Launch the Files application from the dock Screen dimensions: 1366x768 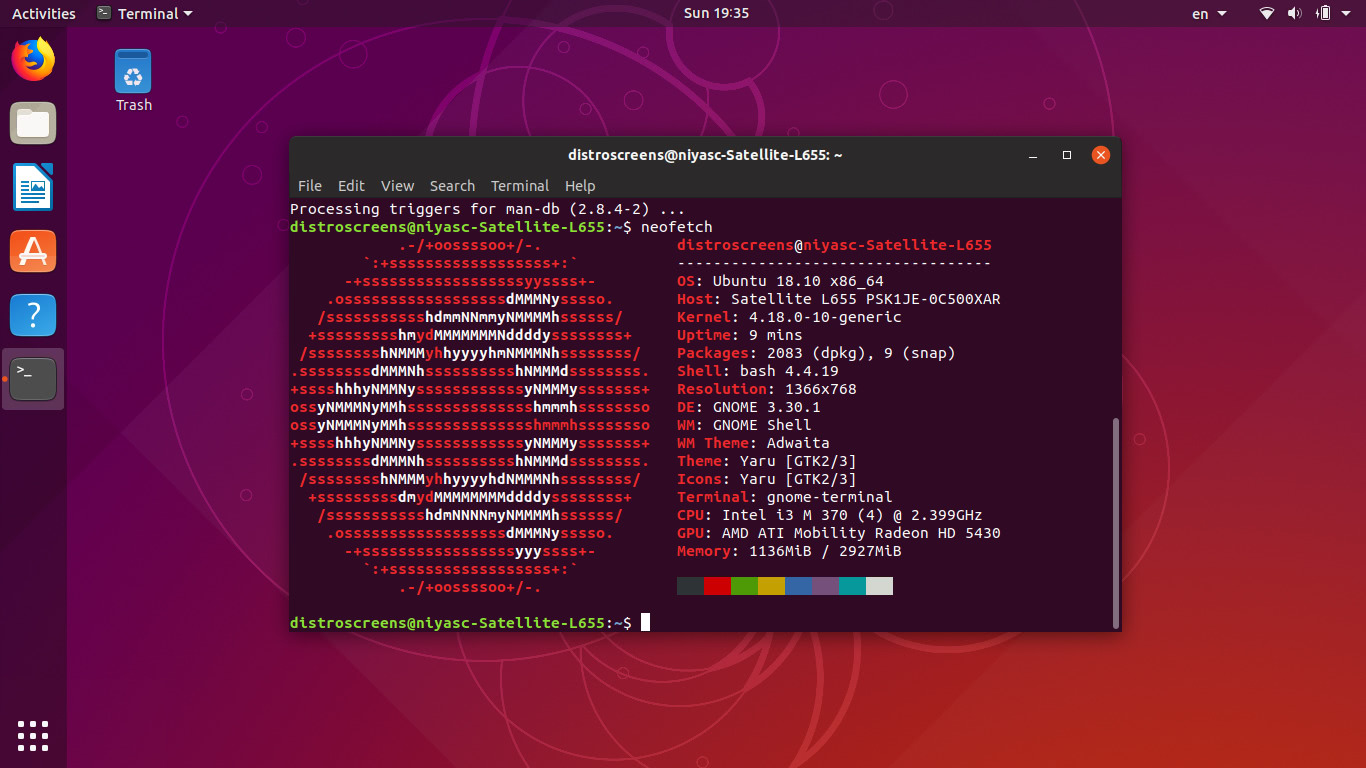tap(33, 123)
